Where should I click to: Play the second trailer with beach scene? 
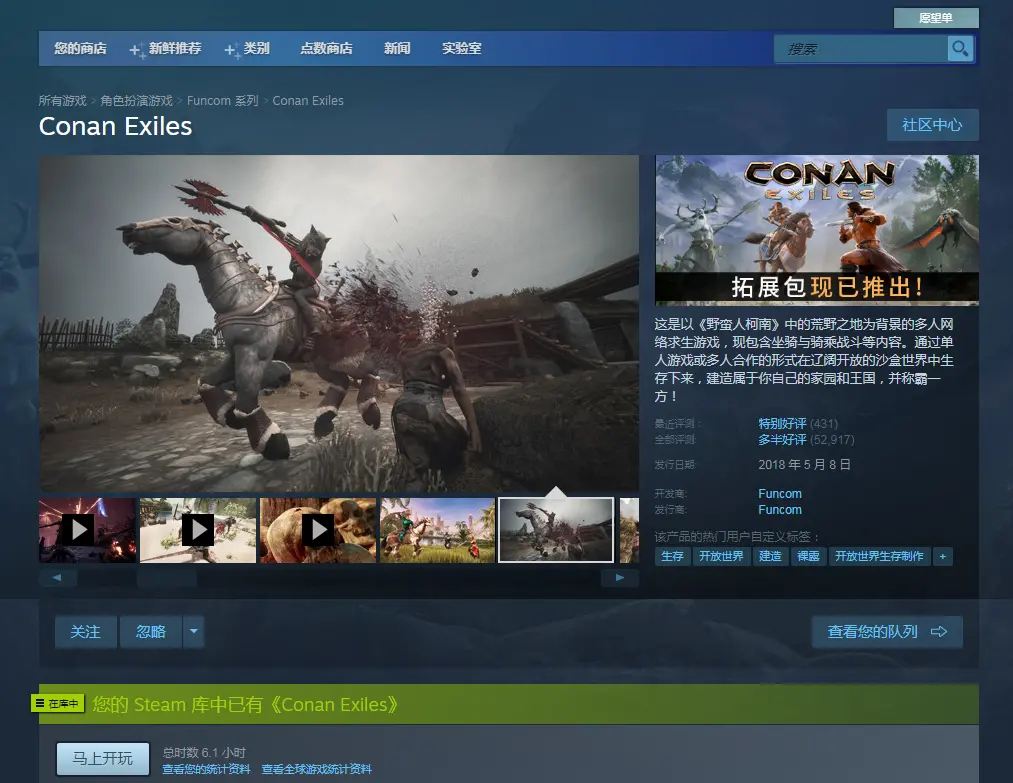tap(198, 530)
